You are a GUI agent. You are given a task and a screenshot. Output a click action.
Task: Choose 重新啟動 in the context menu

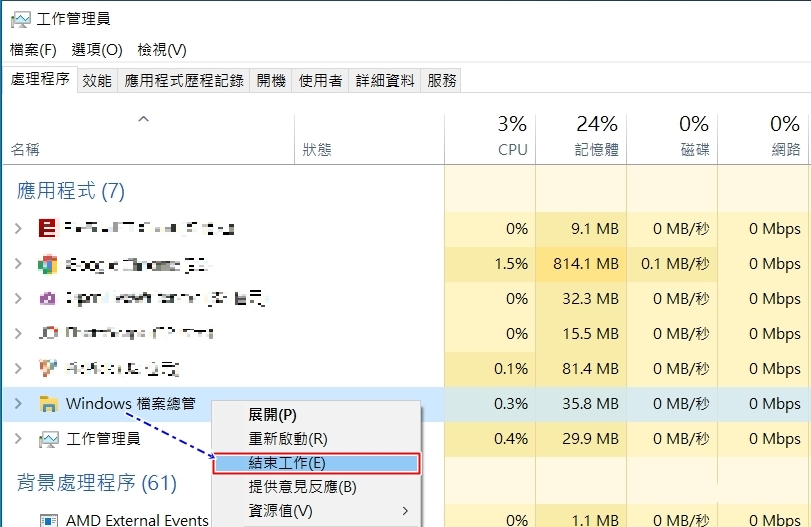click(x=288, y=438)
